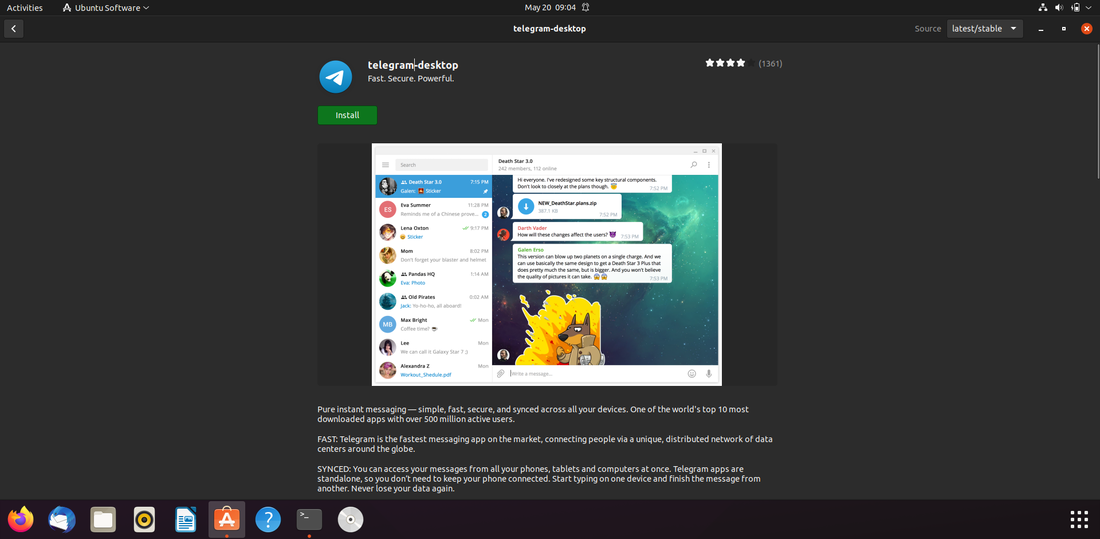Screen dimensions: 1100x539
Task: Maximize the Ubuntu Software window
Action: (1064, 29)
